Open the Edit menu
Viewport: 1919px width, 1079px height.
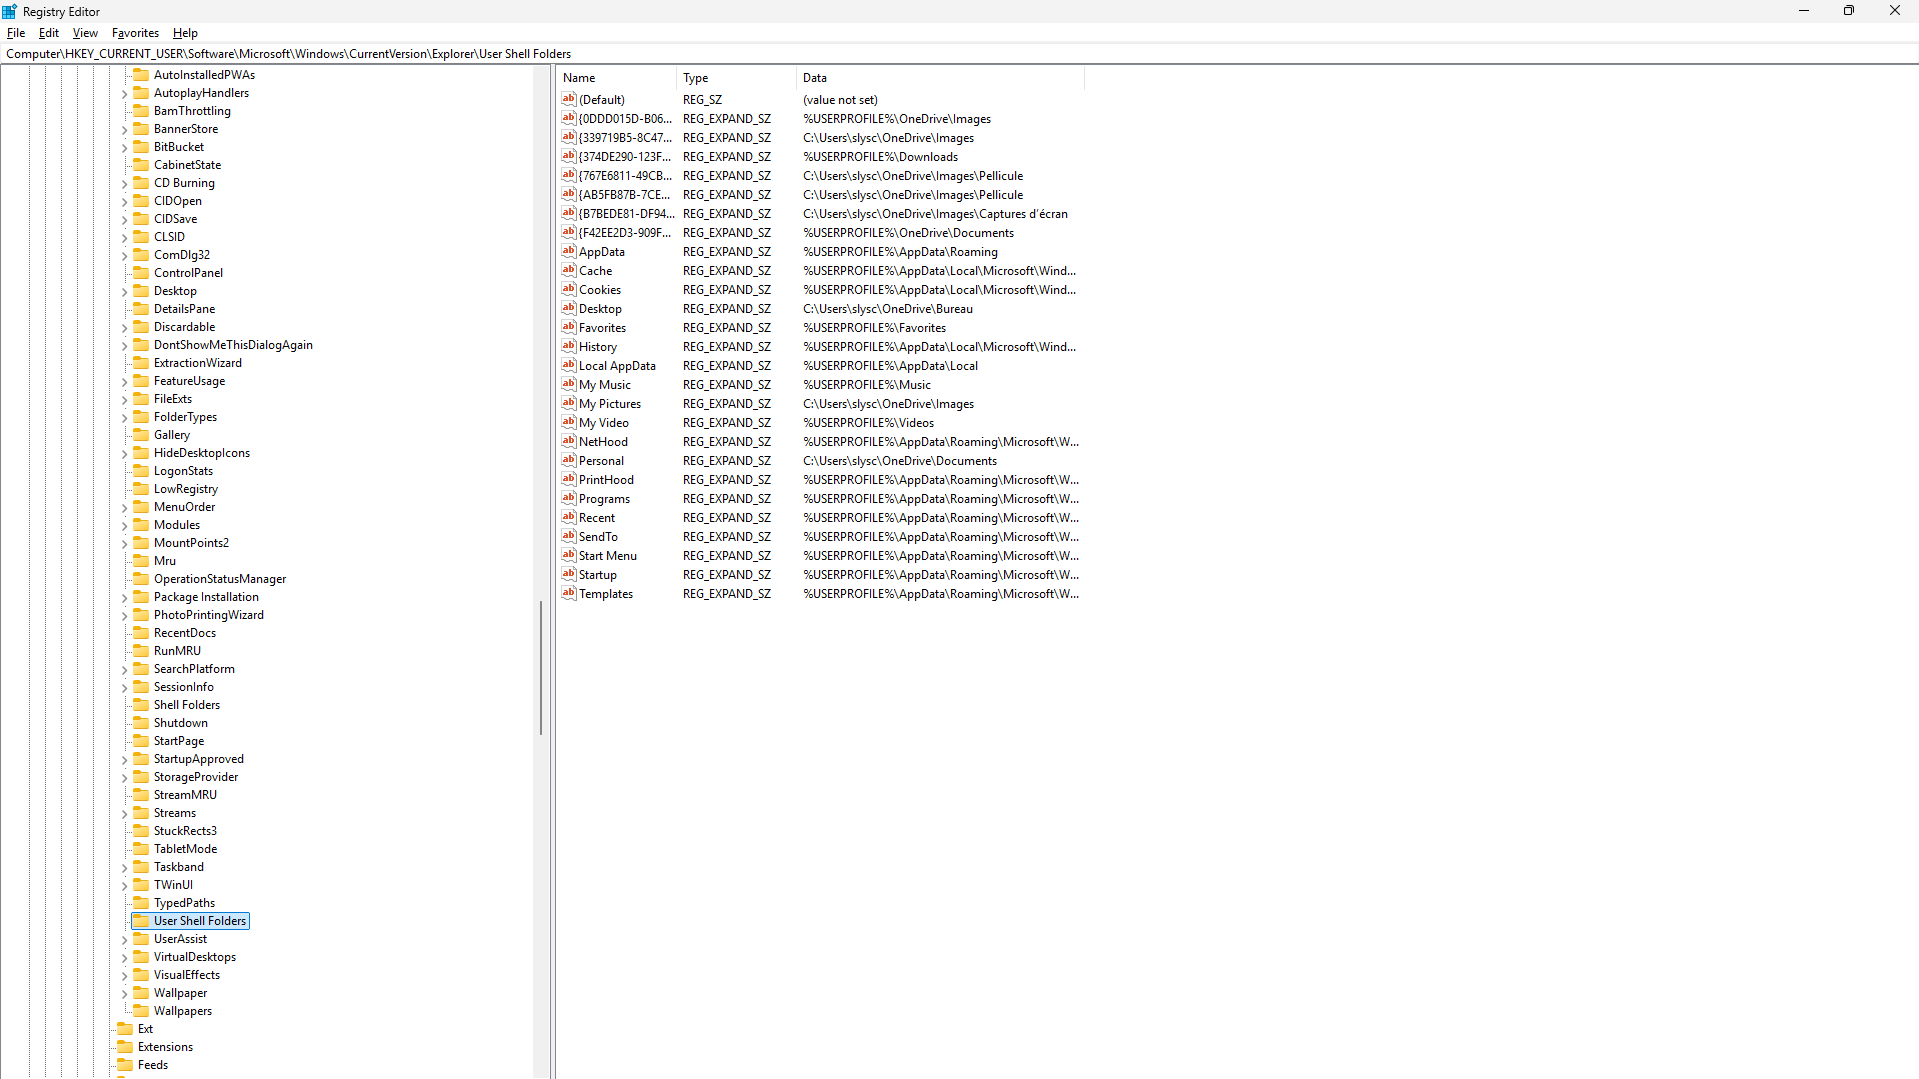pos(49,33)
